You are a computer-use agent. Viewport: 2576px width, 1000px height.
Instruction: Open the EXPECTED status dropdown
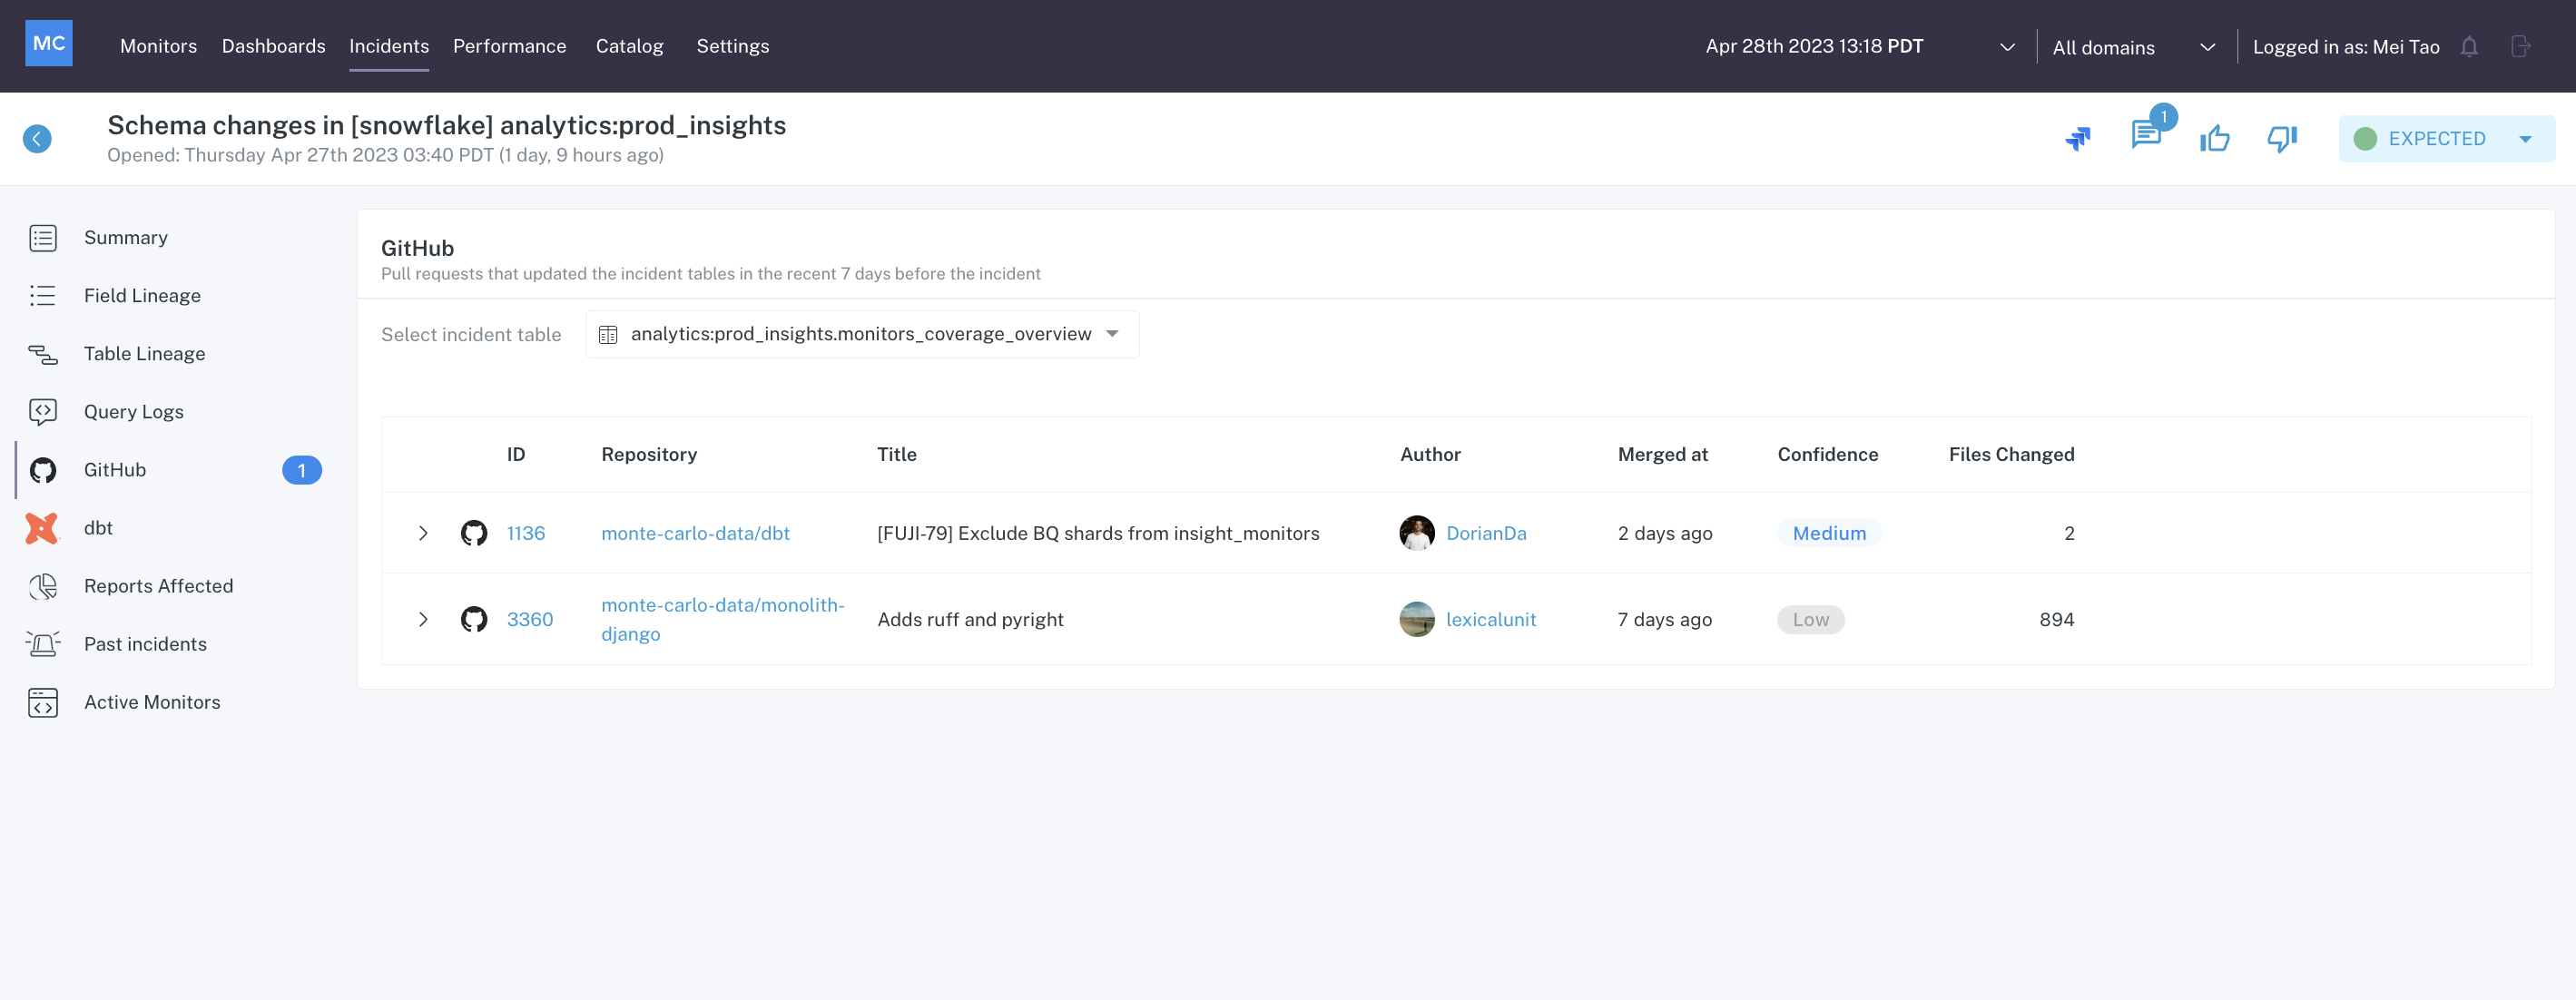point(2446,139)
